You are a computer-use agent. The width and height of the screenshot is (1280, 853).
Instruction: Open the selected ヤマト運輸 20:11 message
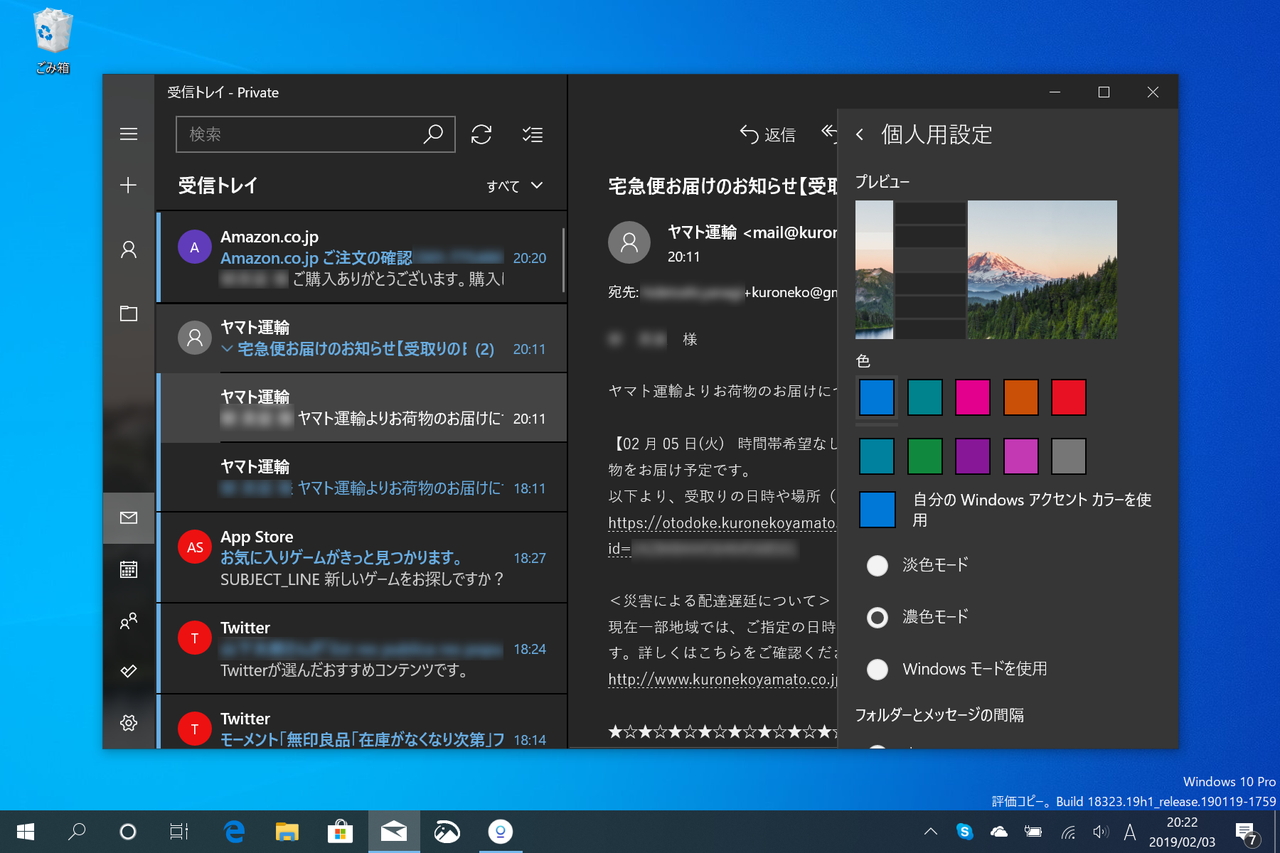[x=362, y=407]
